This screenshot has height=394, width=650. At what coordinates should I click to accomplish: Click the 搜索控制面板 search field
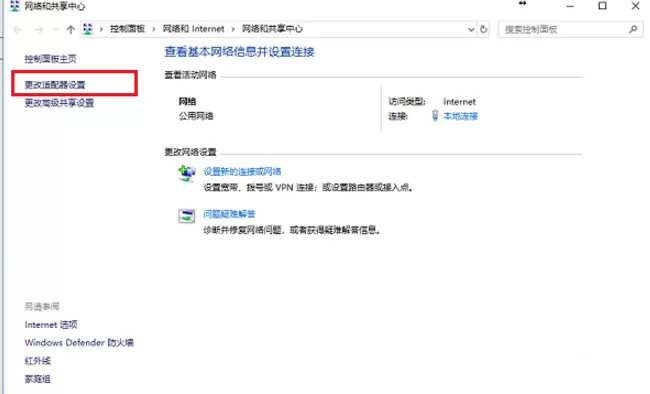(x=571, y=29)
